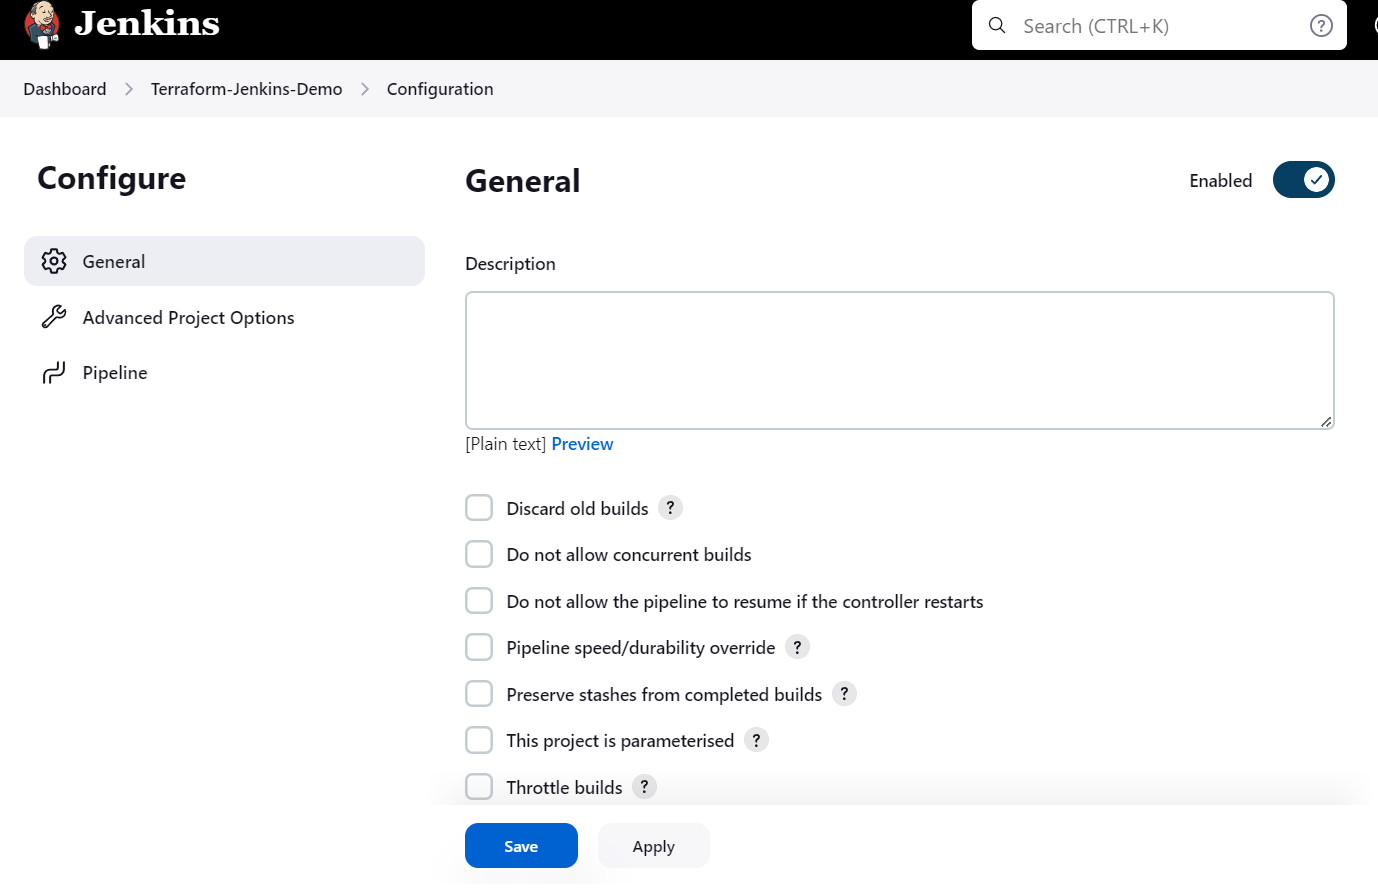The image size is (1378, 890).
Task: Click the Enabled label text
Action: (x=1221, y=181)
